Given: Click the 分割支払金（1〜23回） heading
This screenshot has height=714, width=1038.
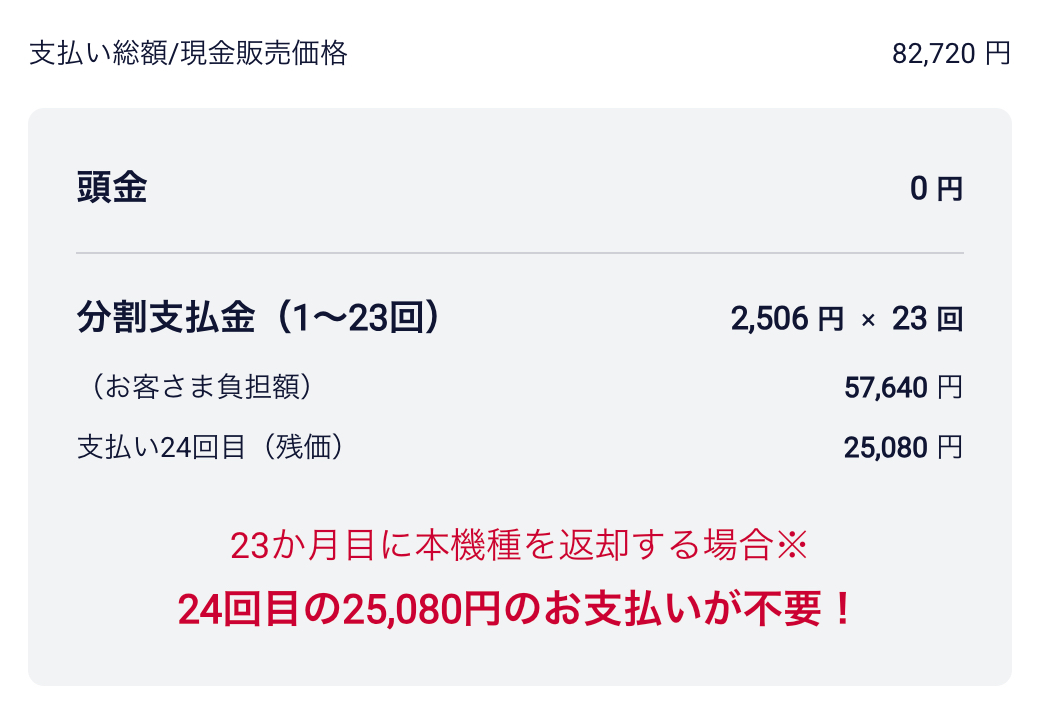Looking at the screenshot, I should click(259, 318).
